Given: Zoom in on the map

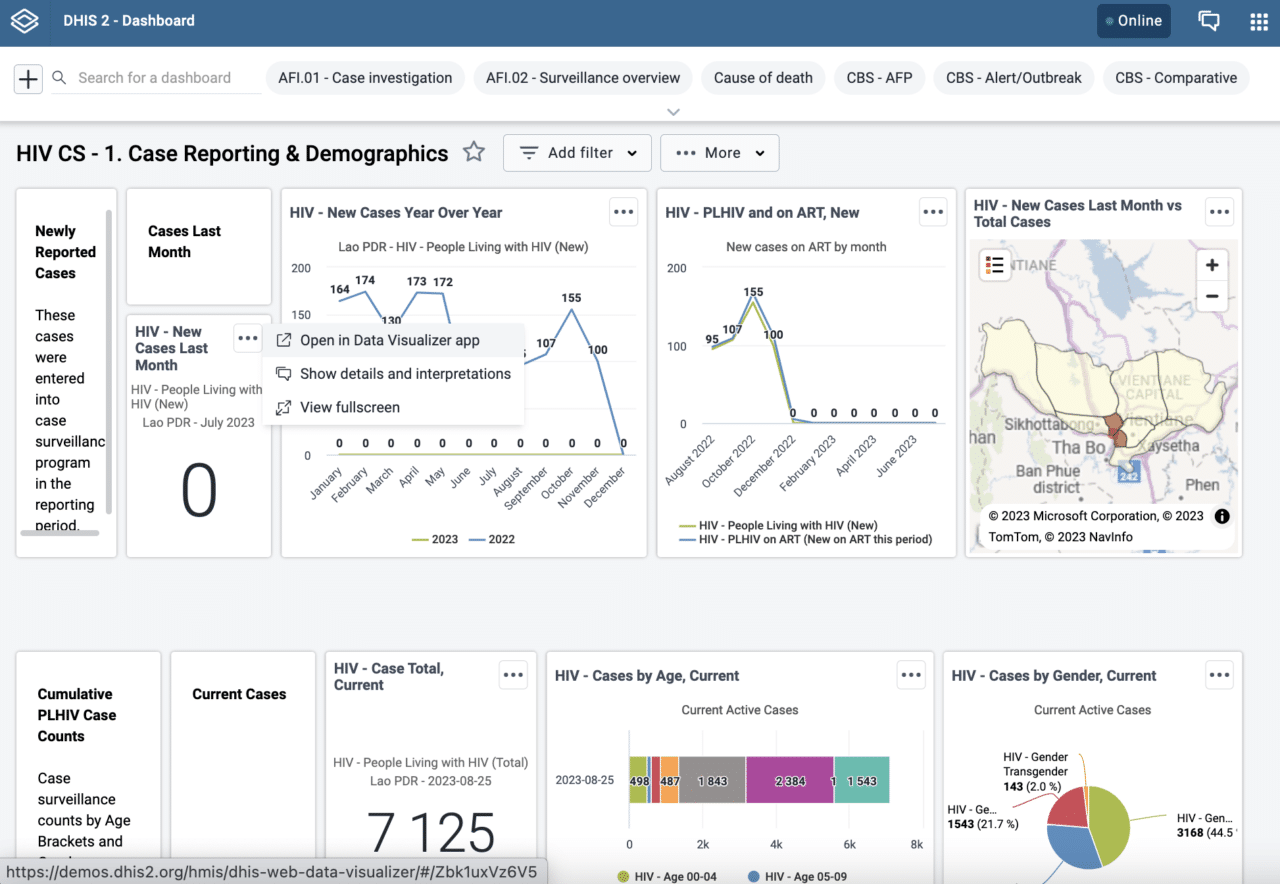Looking at the screenshot, I should click(x=1212, y=265).
